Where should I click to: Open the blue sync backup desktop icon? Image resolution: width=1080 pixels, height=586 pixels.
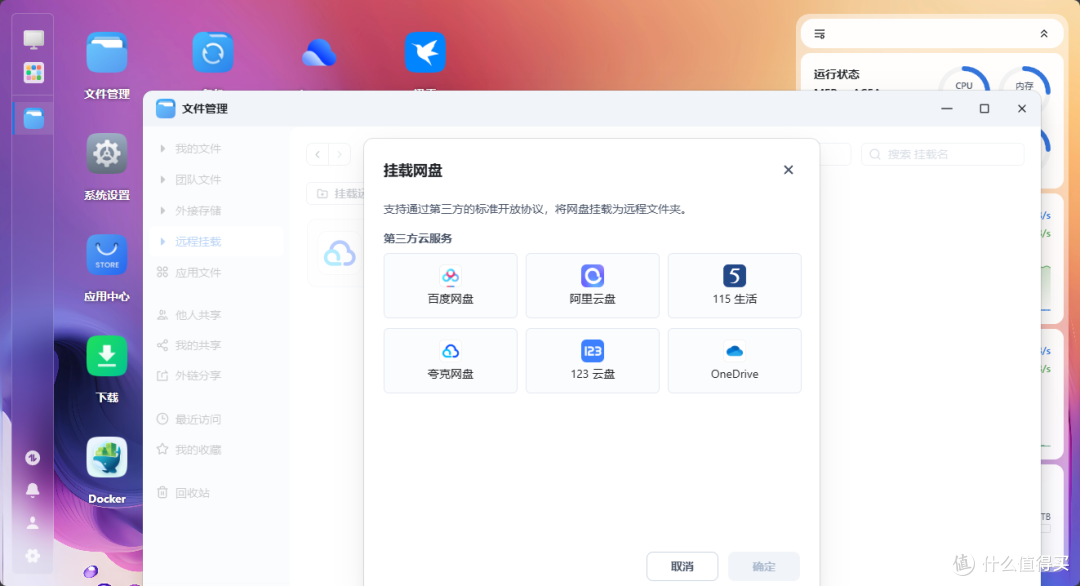(x=213, y=52)
